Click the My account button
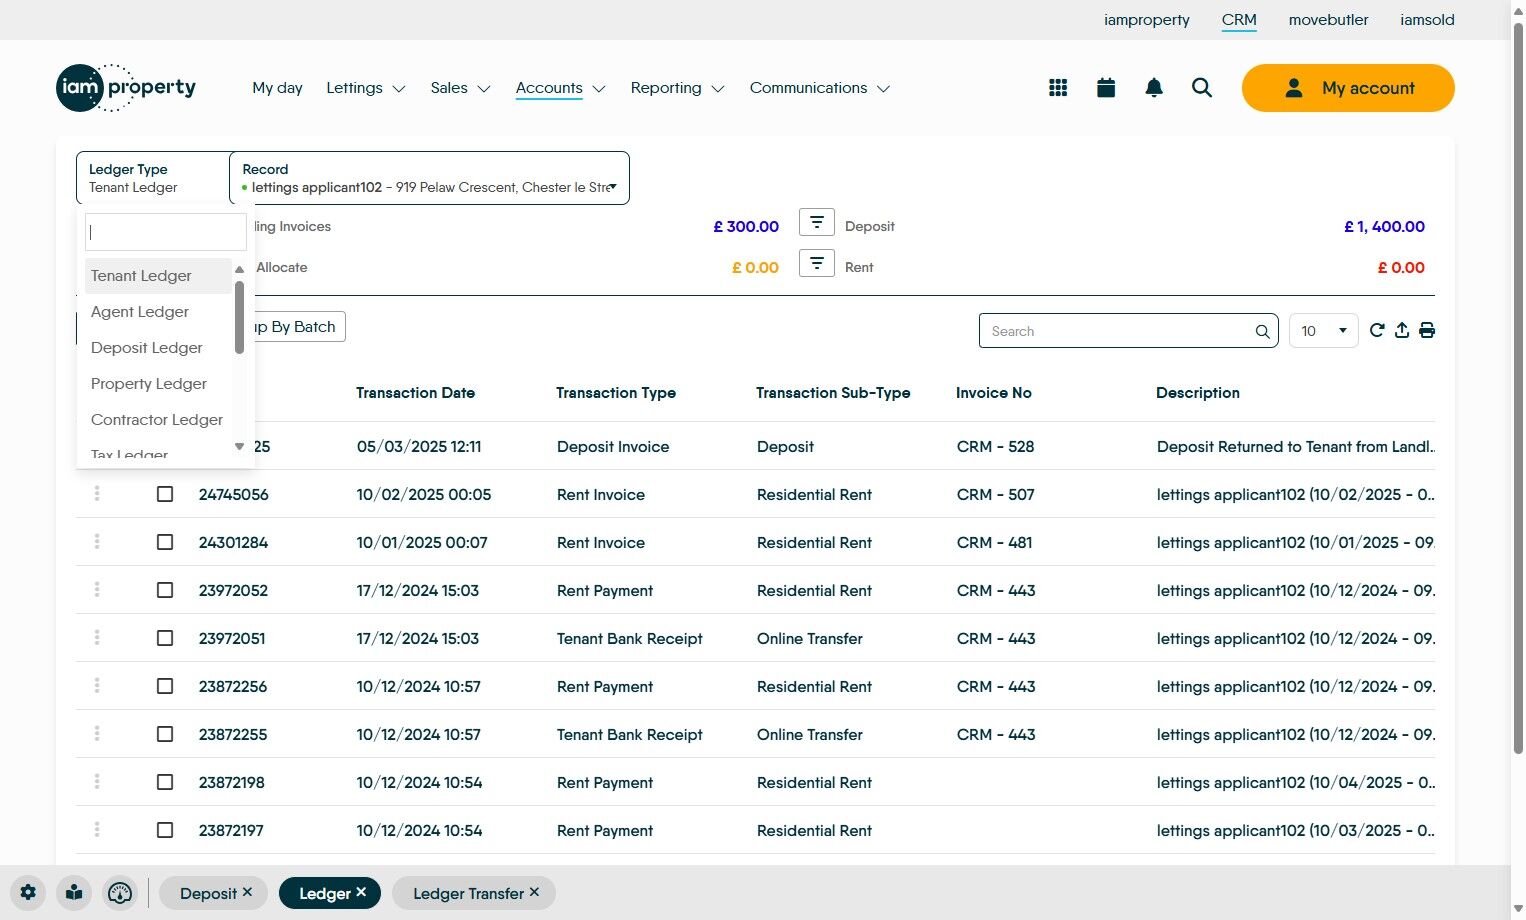1526x920 pixels. tap(1348, 88)
